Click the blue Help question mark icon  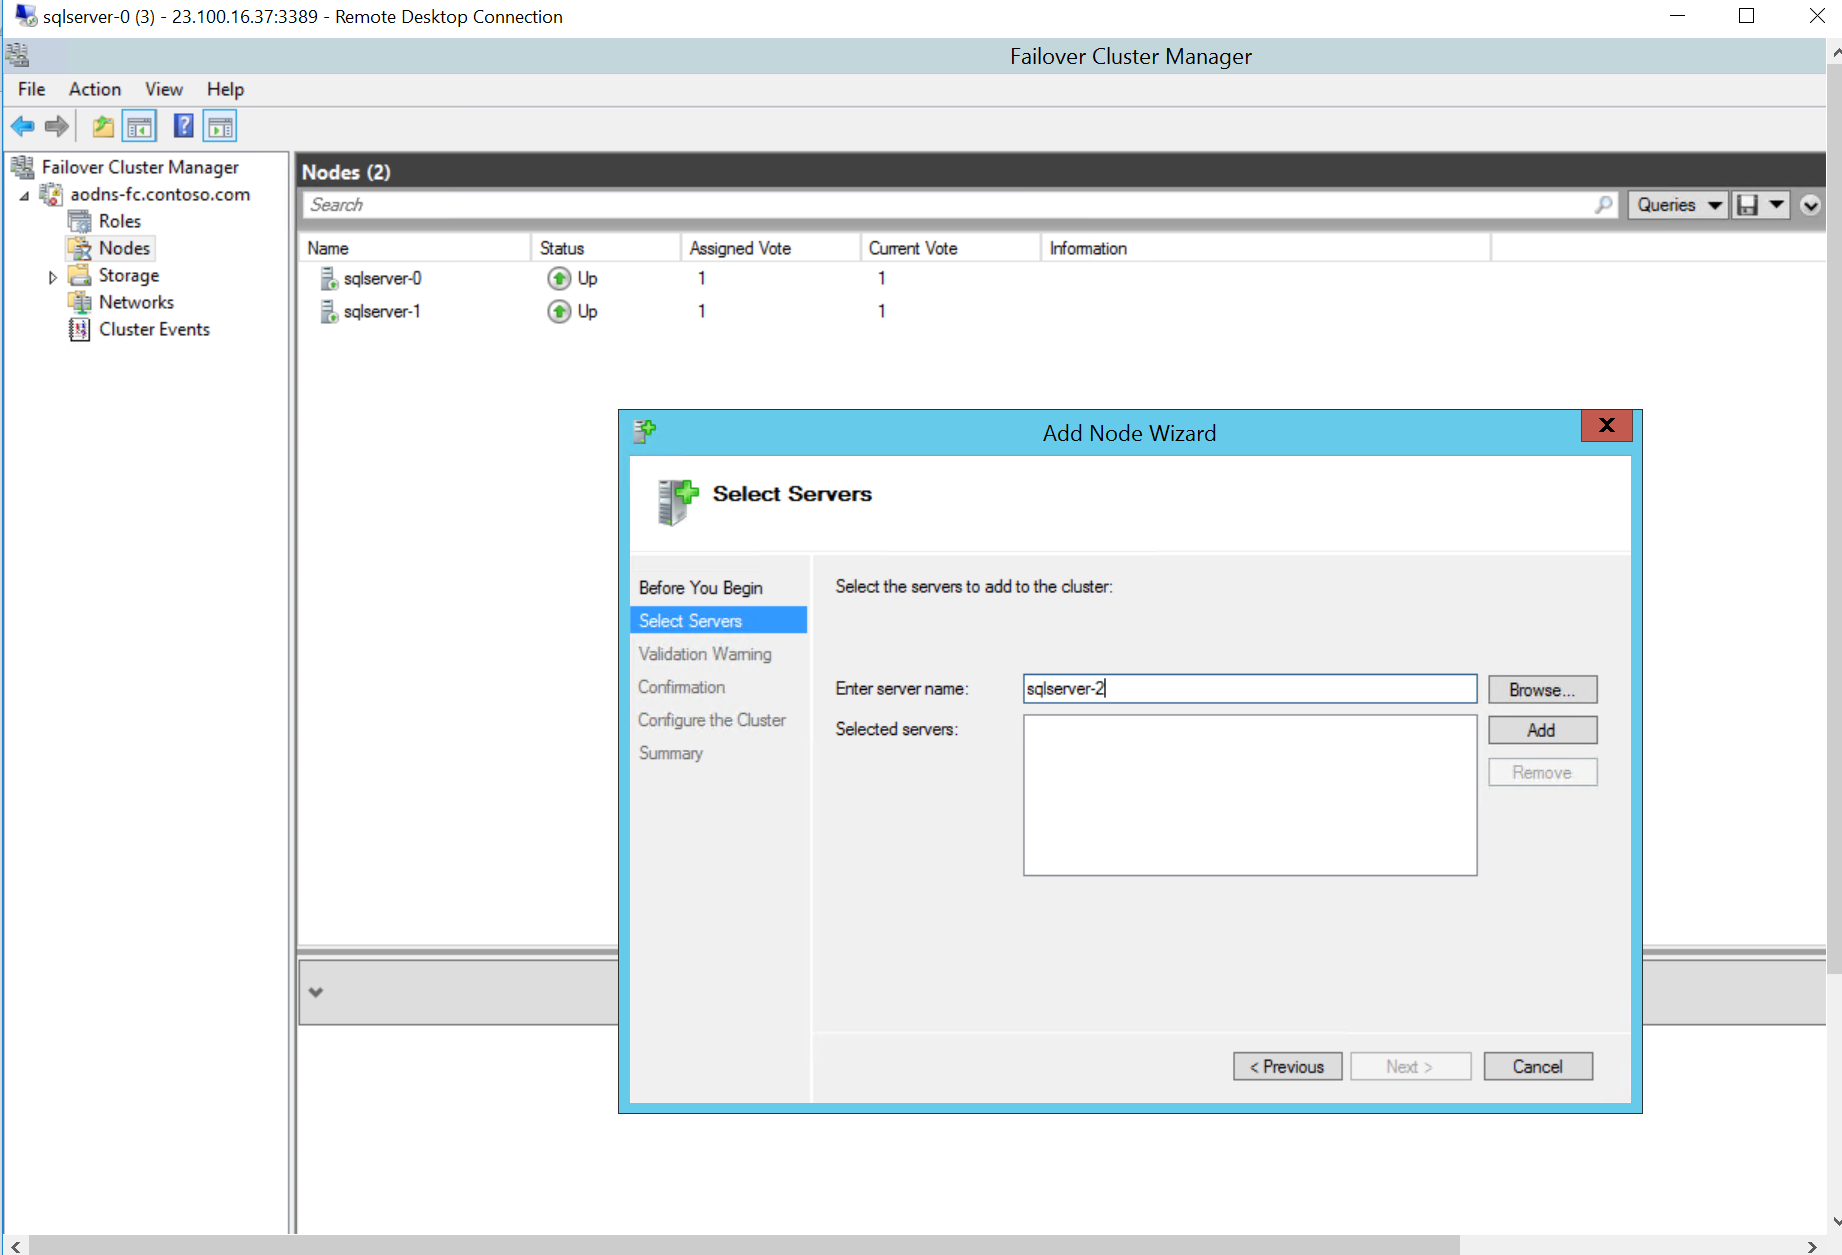click(x=183, y=126)
